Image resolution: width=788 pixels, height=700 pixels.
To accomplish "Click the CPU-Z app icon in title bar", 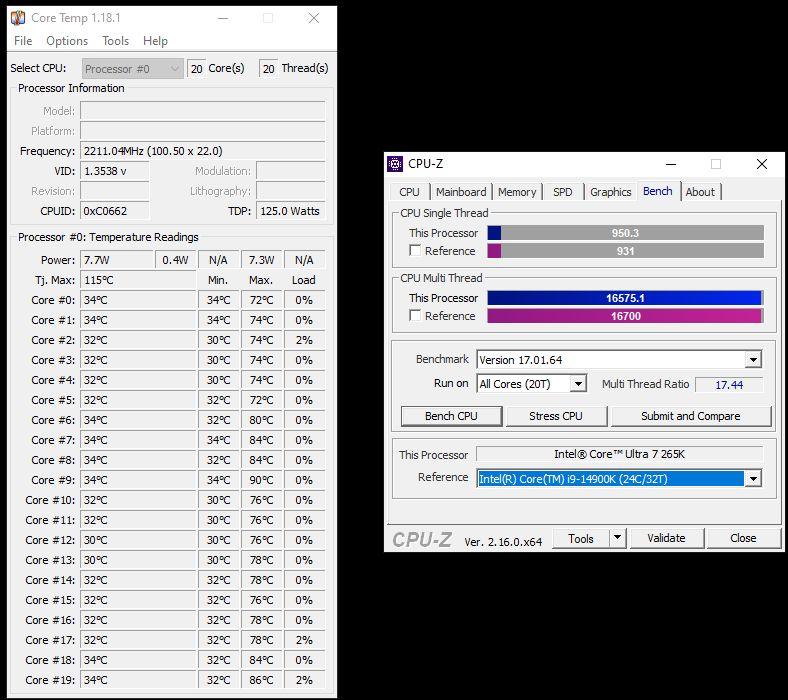I will click(x=396, y=164).
